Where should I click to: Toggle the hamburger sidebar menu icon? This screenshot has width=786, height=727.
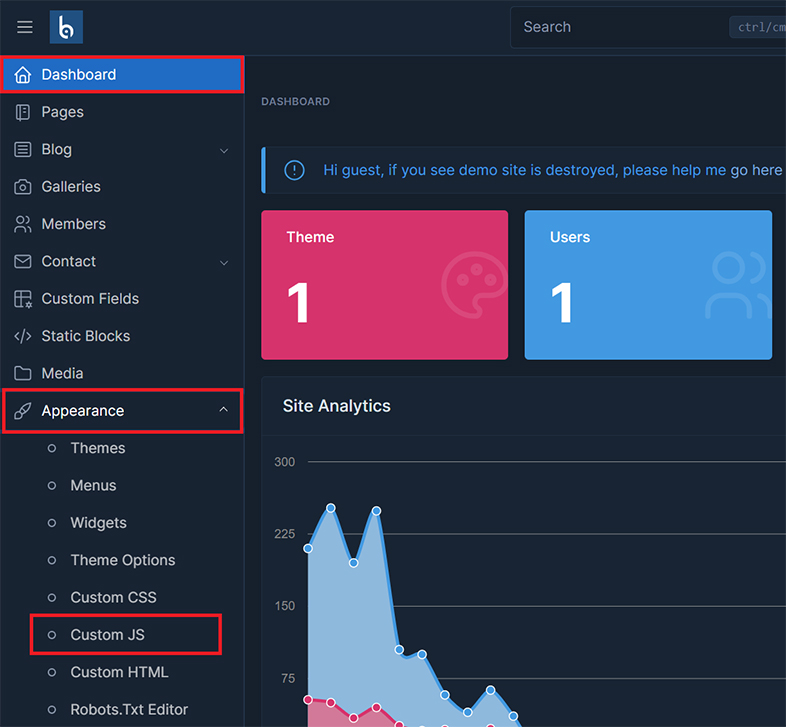(x=25, y=27)
